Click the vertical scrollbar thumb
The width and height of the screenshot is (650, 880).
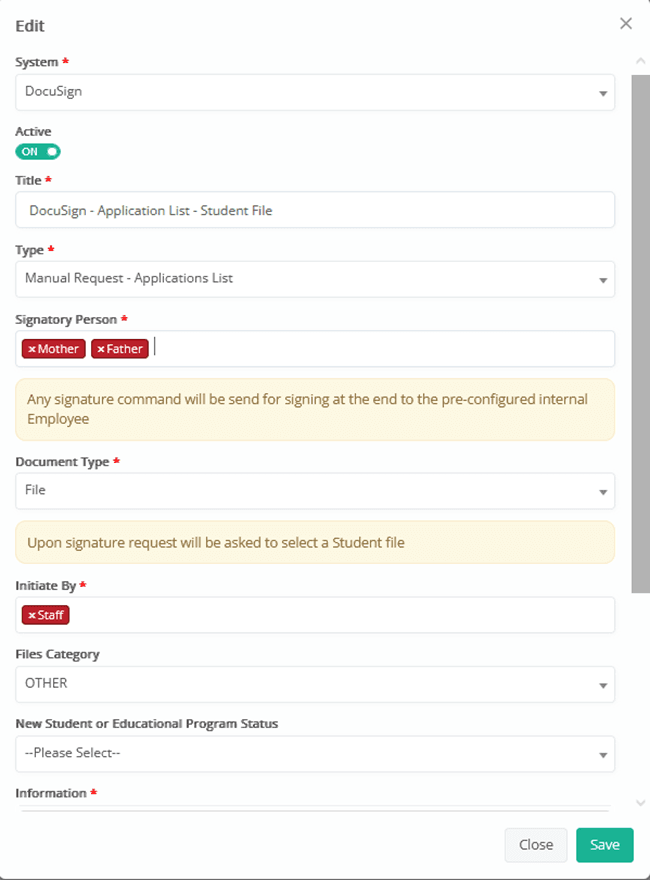(x=640, y=333)
